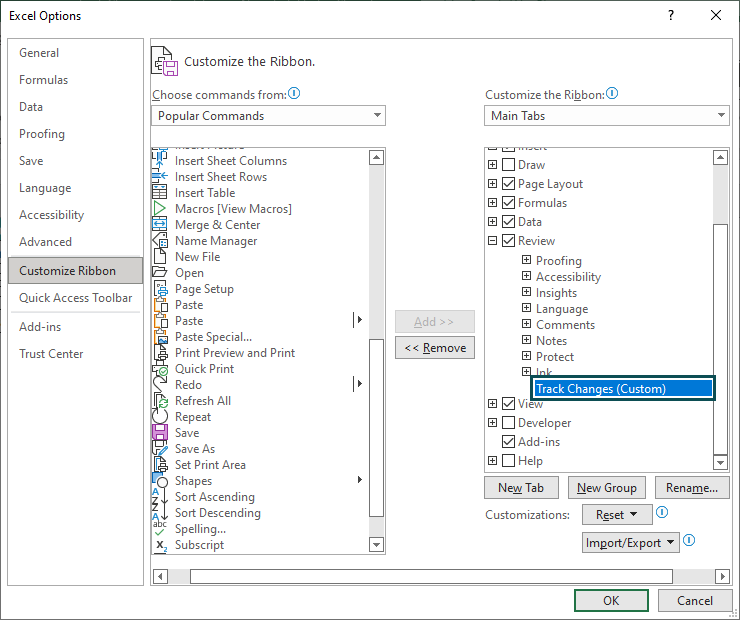Uncheck the Data tab checkbox
Image resolution: width=740 pixels, height=620 pixels.
[508, 221]
